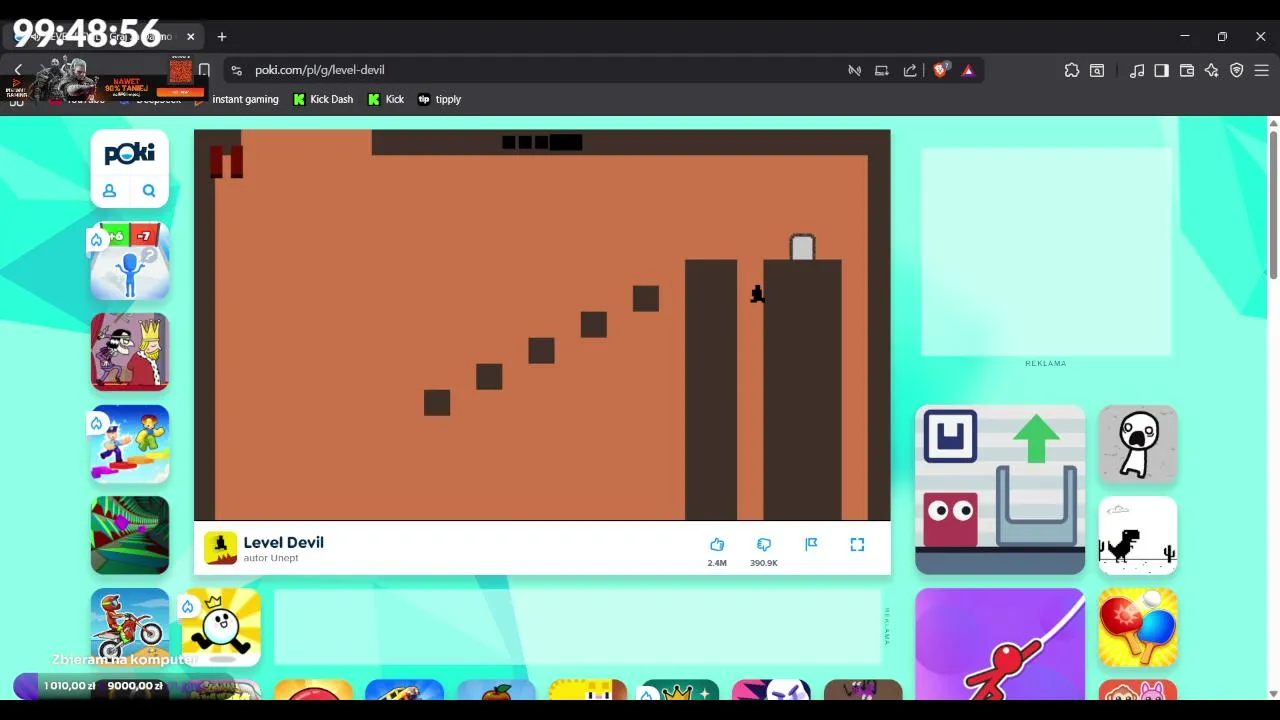1280x720 pixels.
Task: Open the green arrow magnet puzzle game
Action: [1000, 490]
